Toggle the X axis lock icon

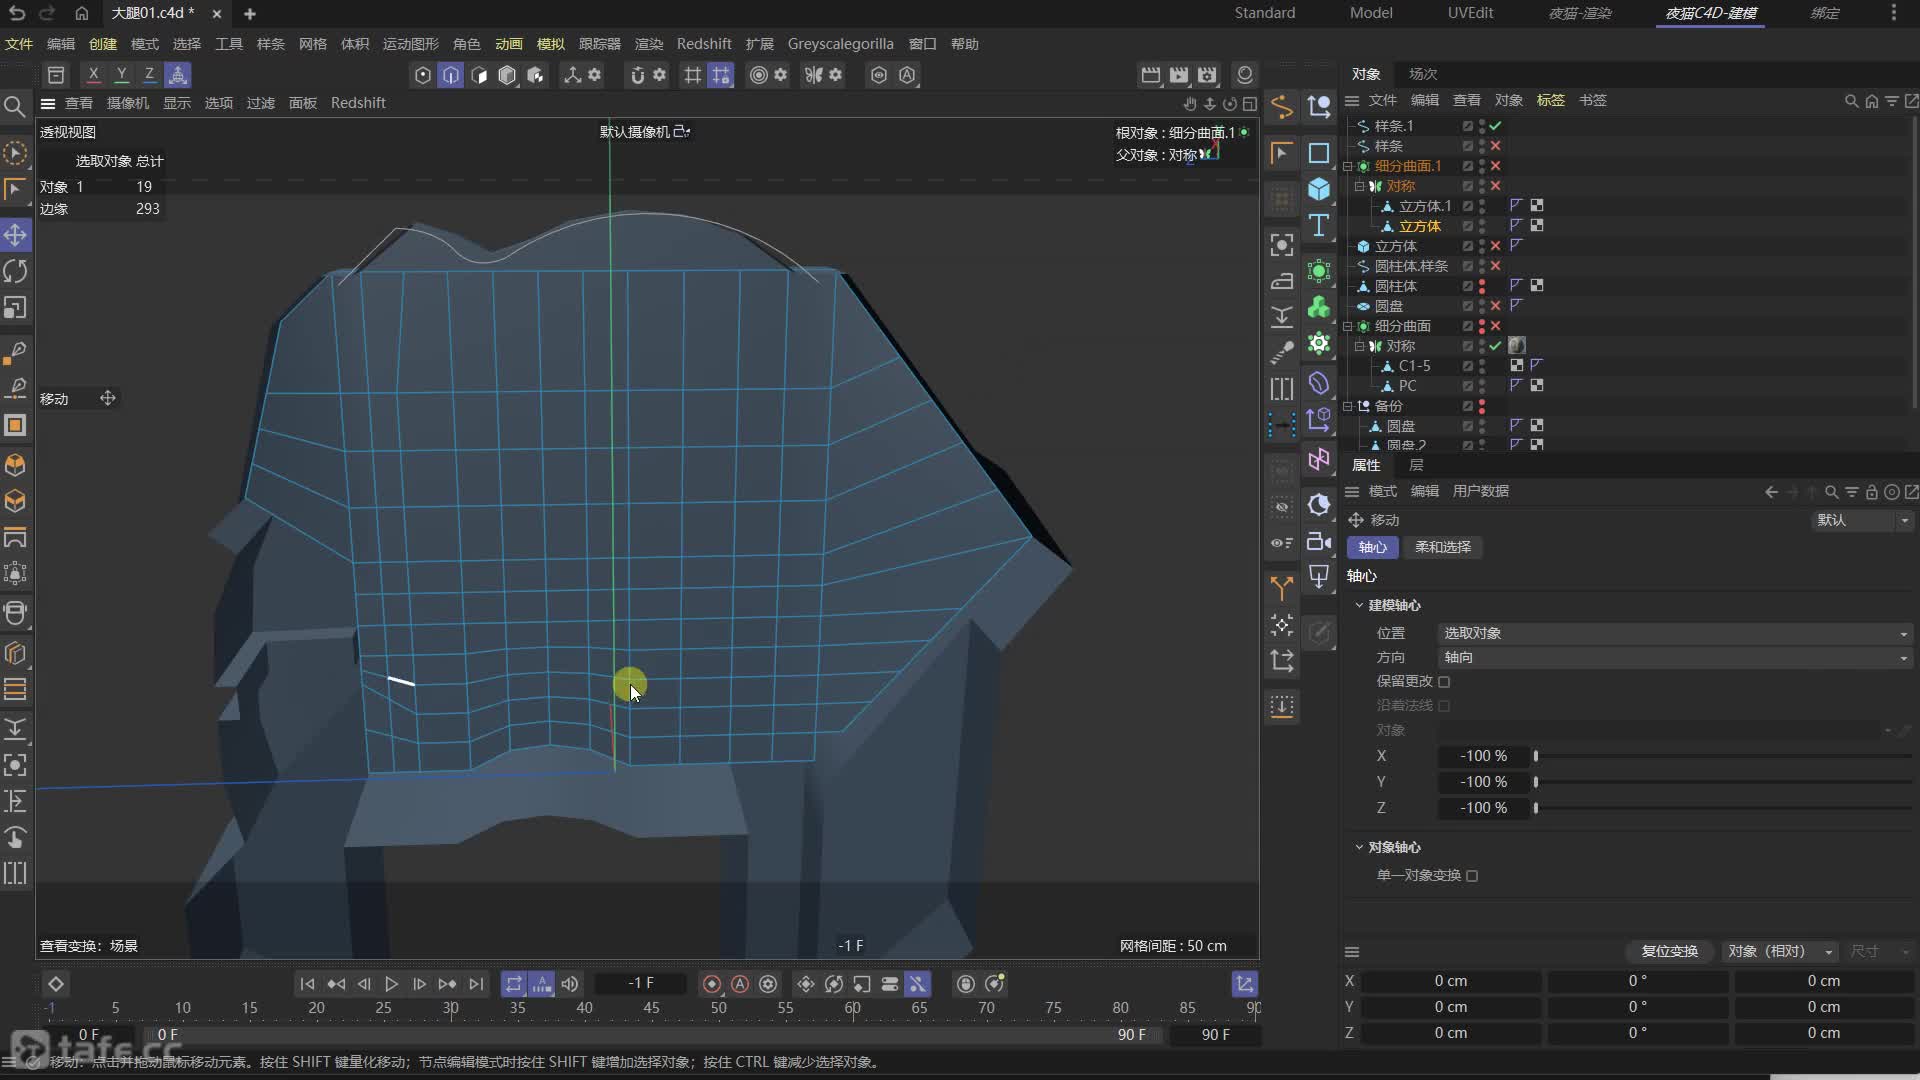(93, 74)
